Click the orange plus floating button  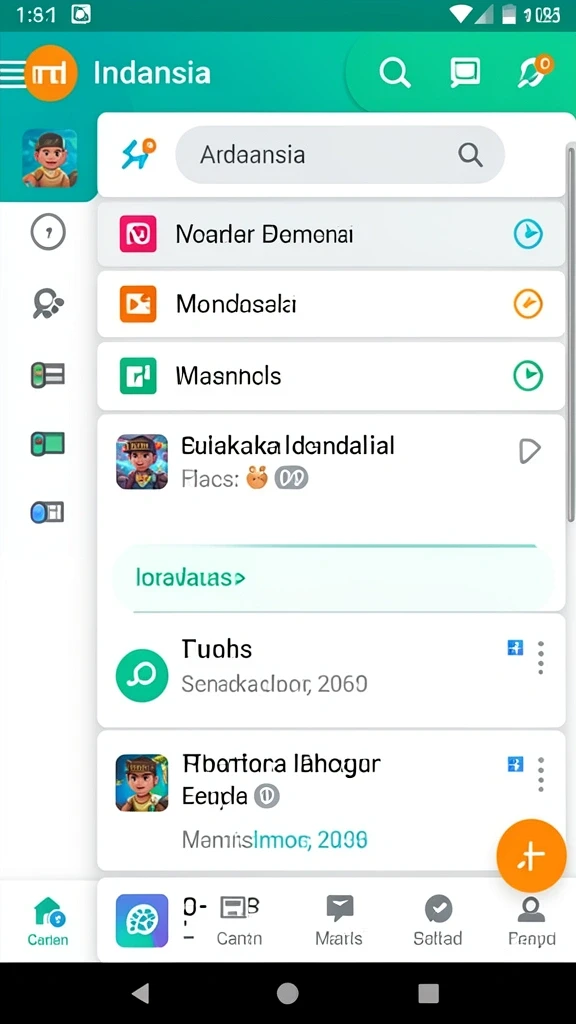(x=531, y=856)
